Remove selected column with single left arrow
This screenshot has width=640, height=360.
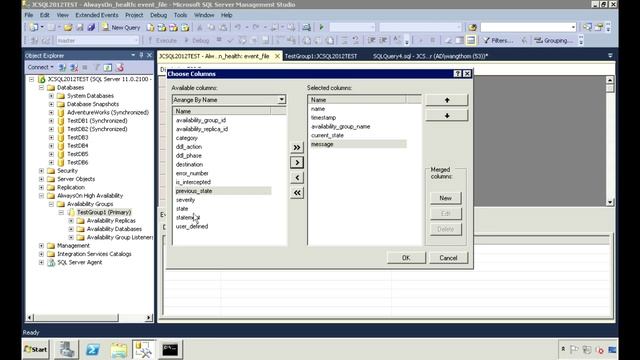(x=297, y=178)
